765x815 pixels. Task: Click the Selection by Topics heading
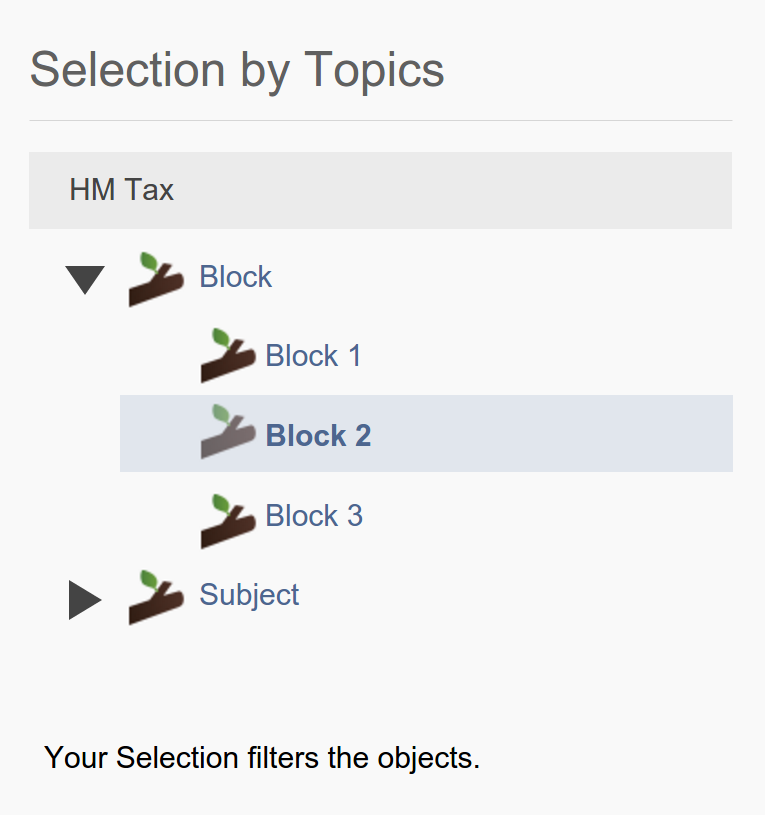pyautogui.click(x=237, y=70)
